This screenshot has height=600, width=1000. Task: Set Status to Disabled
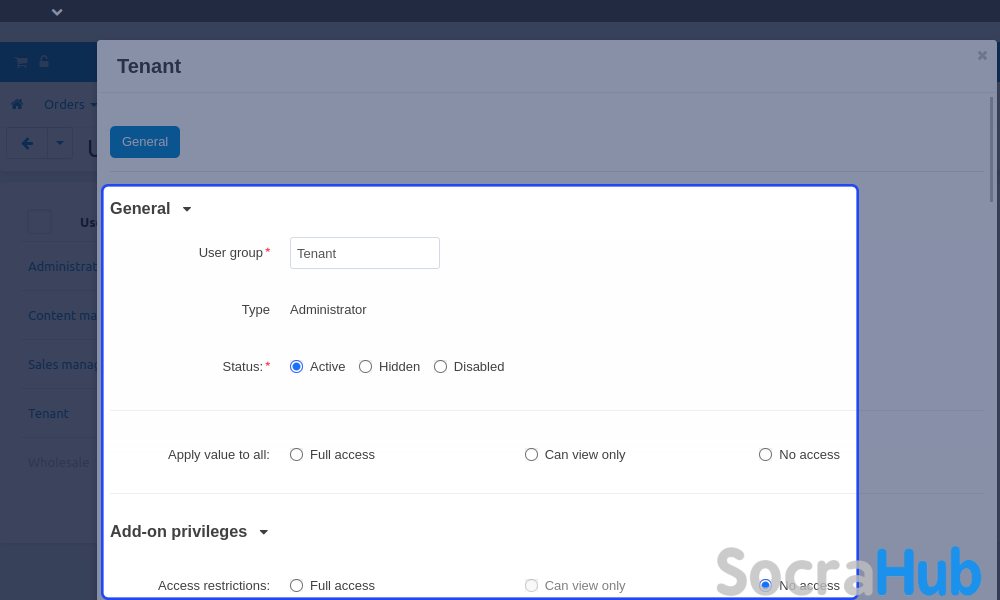(x=441, y=367)
